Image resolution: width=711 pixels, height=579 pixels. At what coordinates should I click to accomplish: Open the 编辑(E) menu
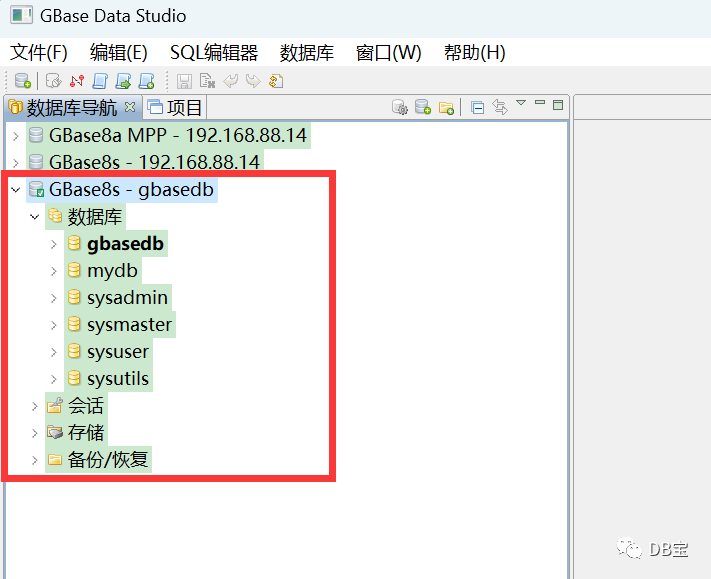118,53
